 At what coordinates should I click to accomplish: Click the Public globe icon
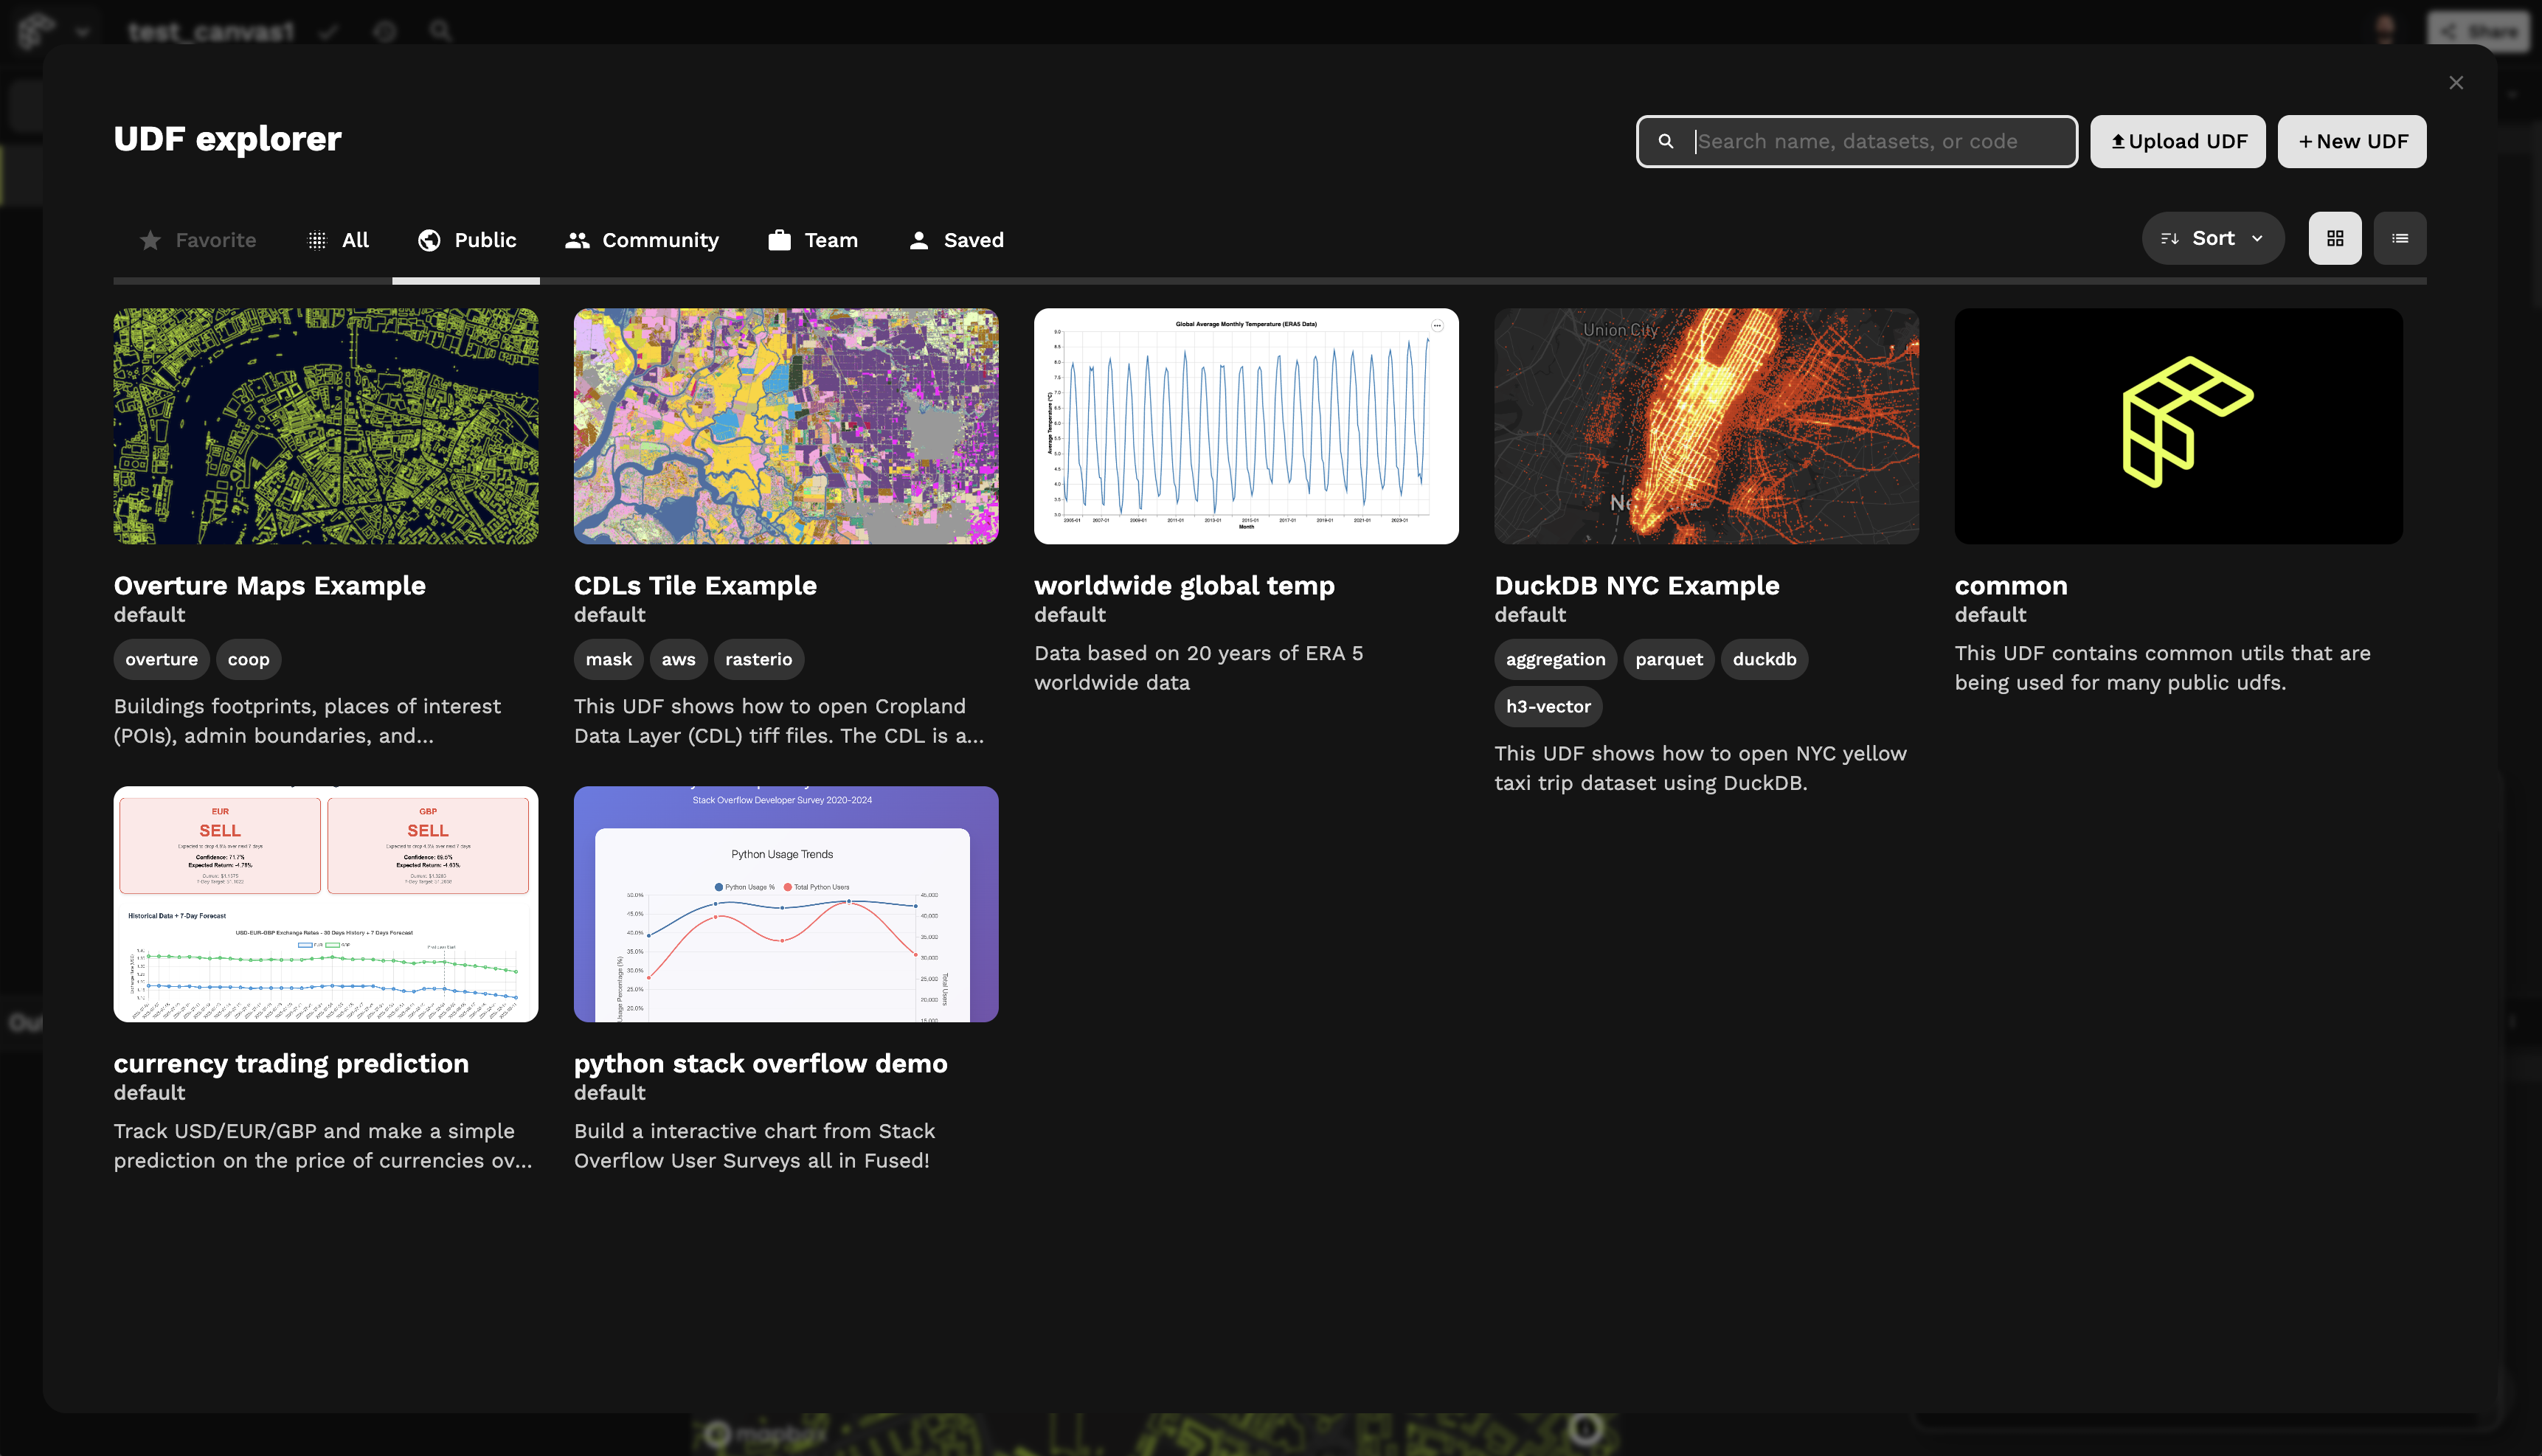[x=429, y=240]
